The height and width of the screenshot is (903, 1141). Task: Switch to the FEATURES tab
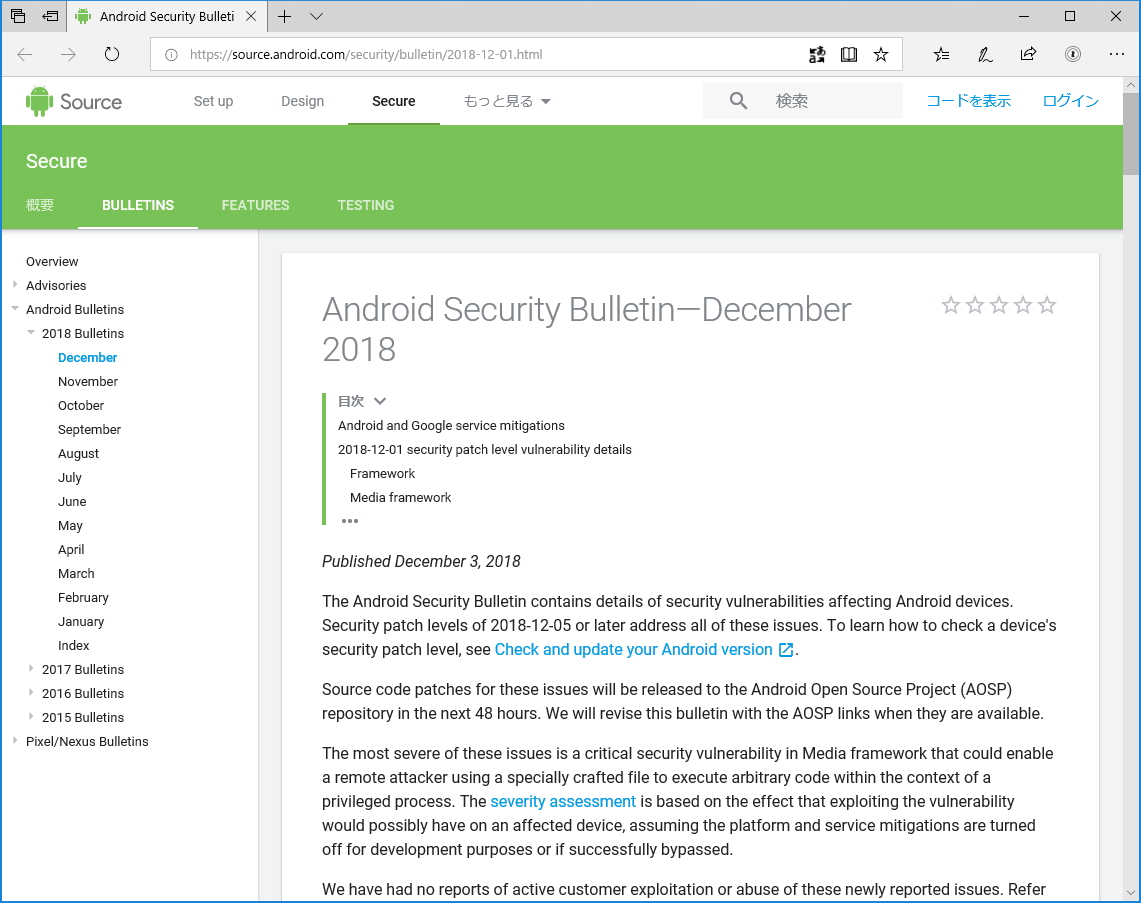255,205
